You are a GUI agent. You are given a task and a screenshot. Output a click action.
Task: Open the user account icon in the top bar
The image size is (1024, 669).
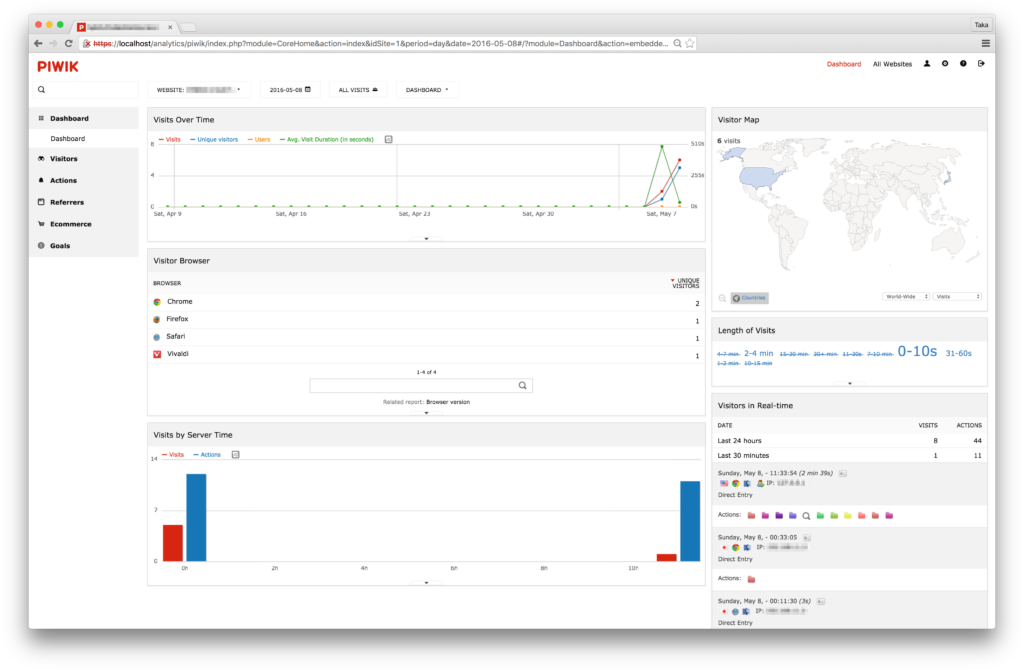tap(927, 64)
